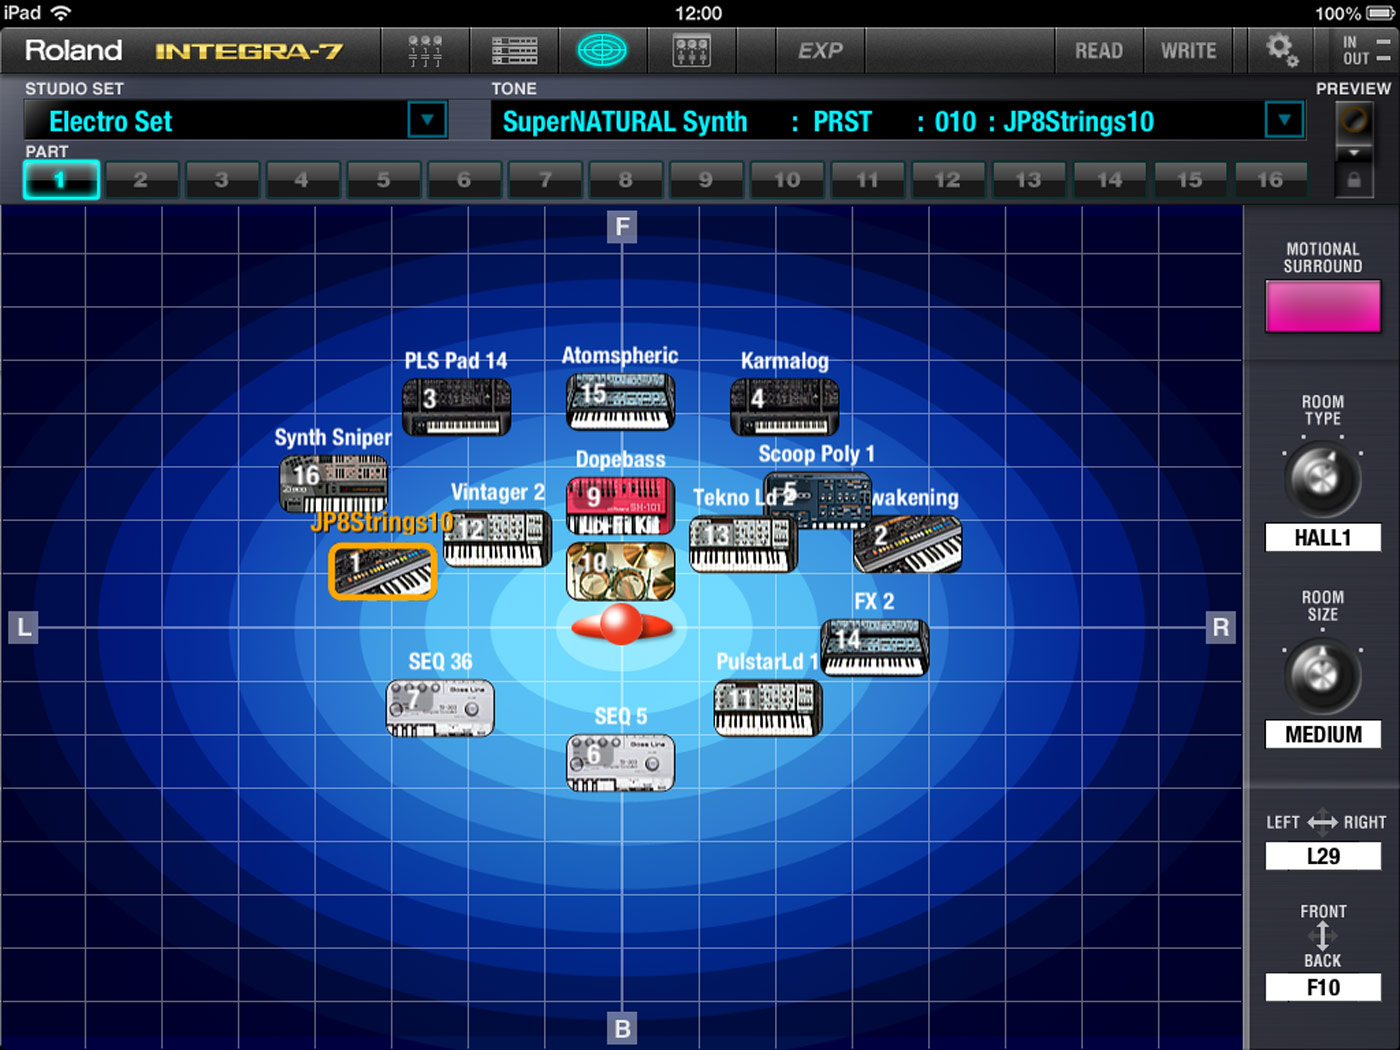Open the IN OUT MIDI selector
Screen dimensions: 1400x1050
tap(1366, 50)
